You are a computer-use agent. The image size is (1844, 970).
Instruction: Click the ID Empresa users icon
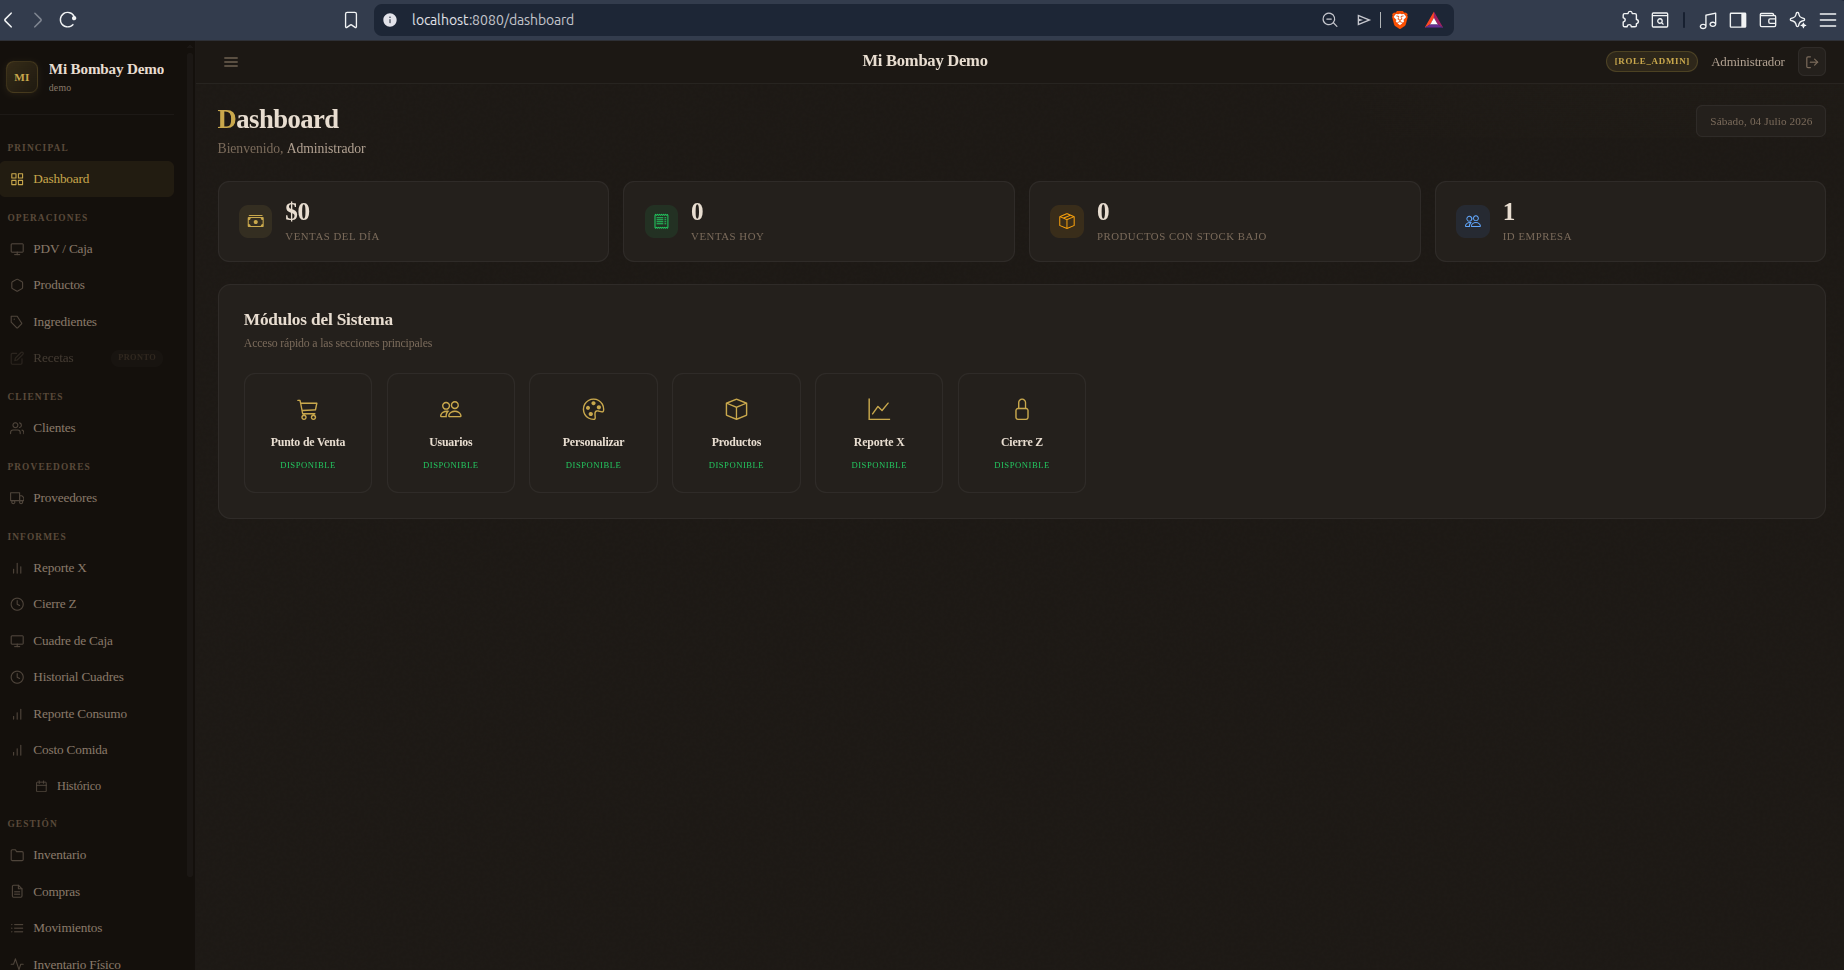click(1473, 221)
